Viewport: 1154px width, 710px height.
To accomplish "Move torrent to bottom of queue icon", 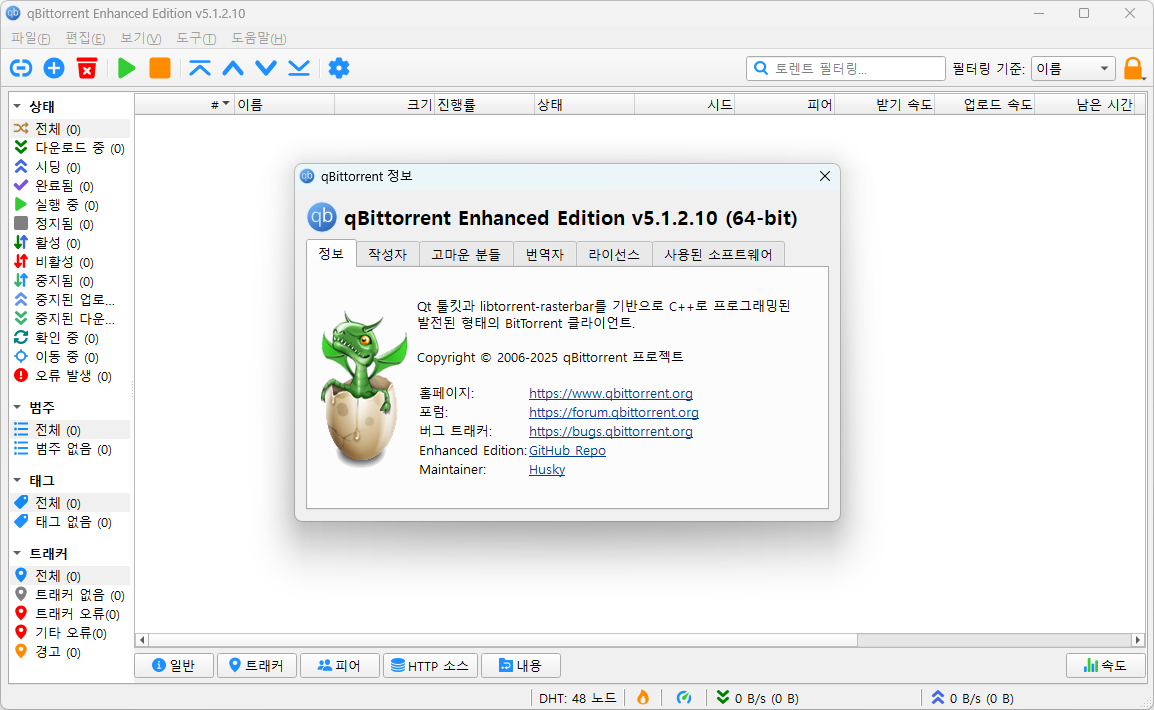I will click(x=299, y=68).
